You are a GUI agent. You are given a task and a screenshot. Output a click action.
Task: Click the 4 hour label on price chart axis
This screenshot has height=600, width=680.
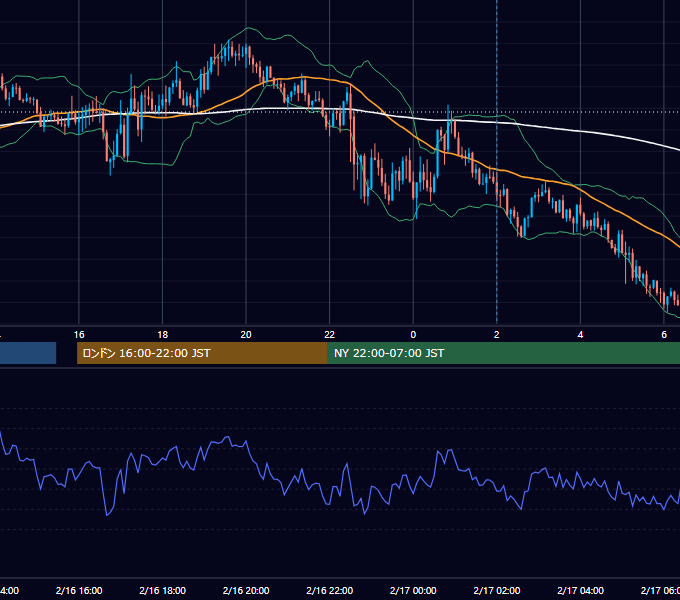point(580,335)
